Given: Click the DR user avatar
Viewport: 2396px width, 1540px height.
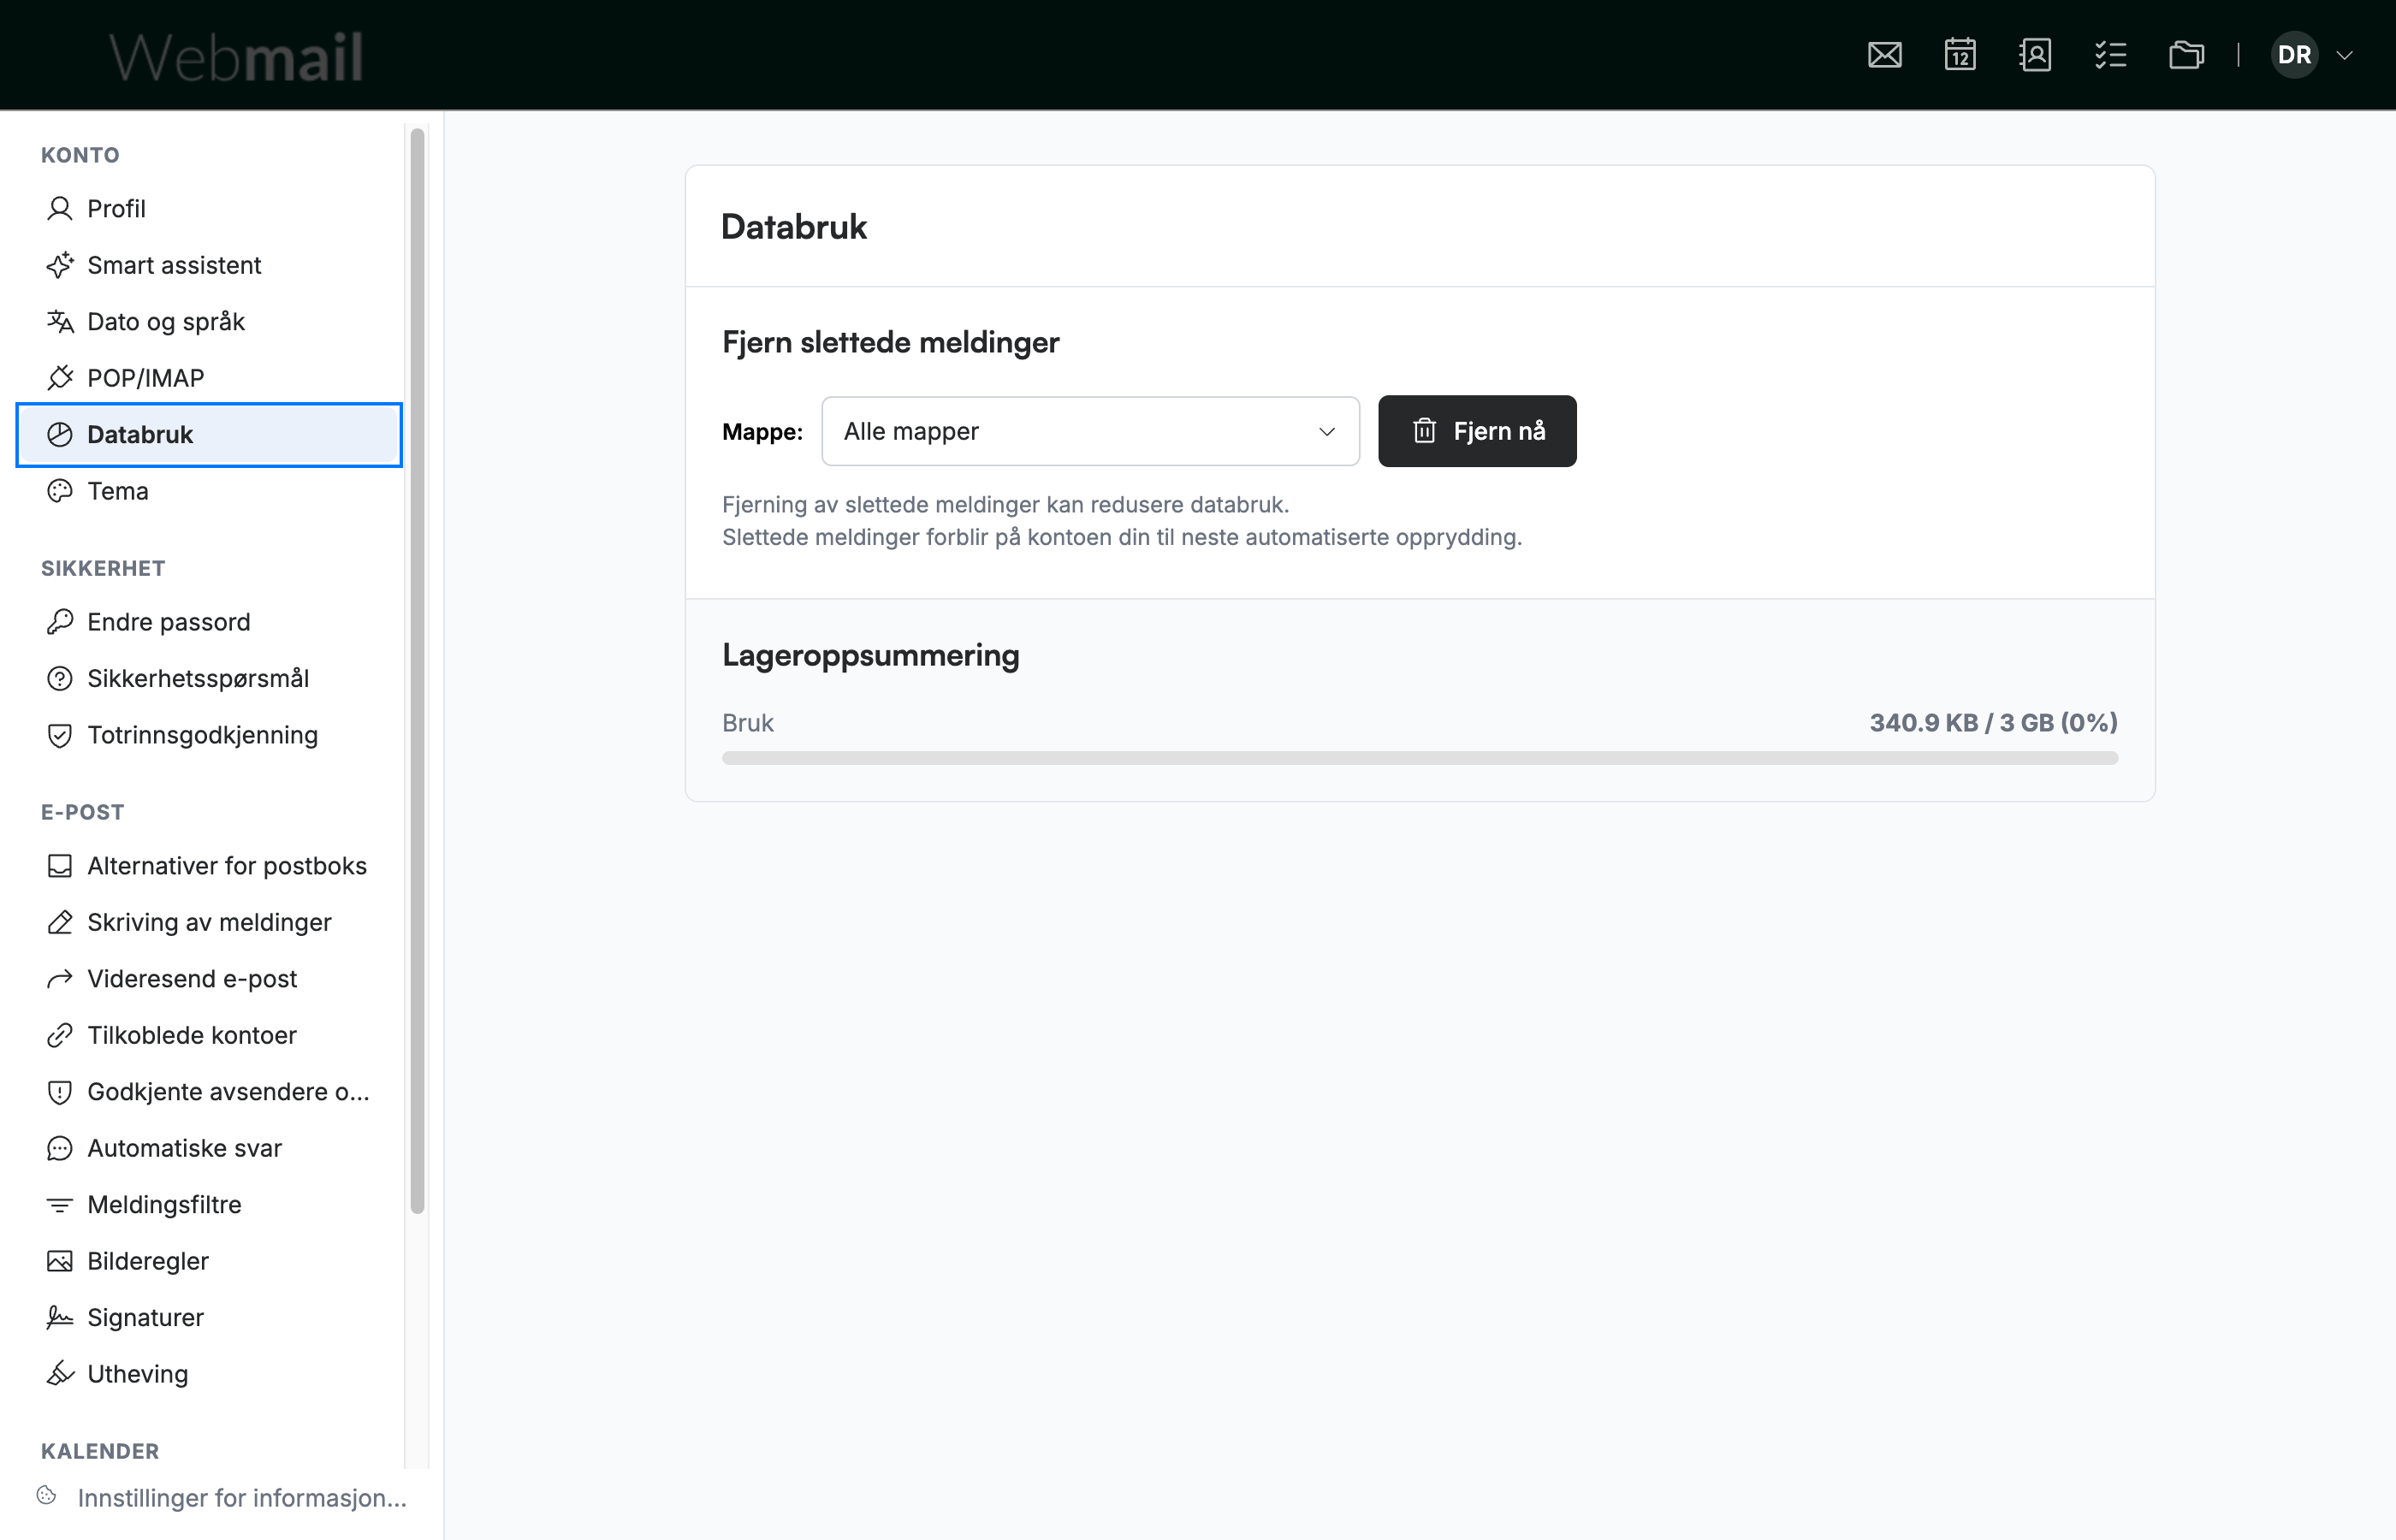Looking at the screenshot, I should (x=2294, y=55).
